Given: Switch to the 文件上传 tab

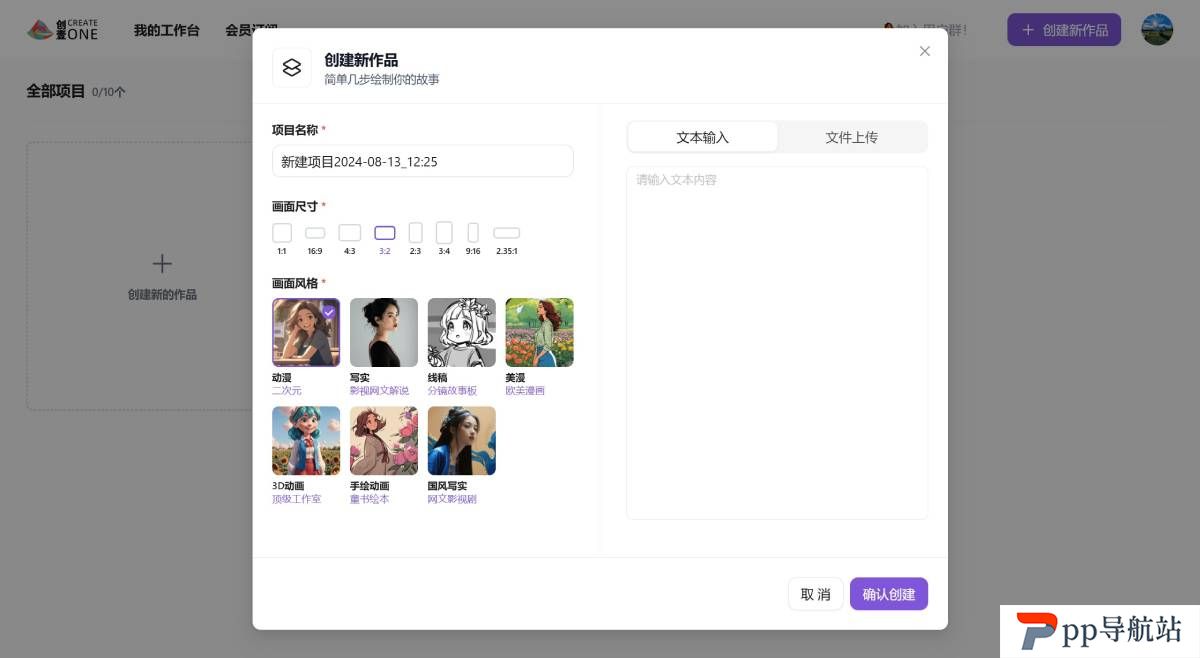Looking at the screenshot, I should [x=852, y=137].
